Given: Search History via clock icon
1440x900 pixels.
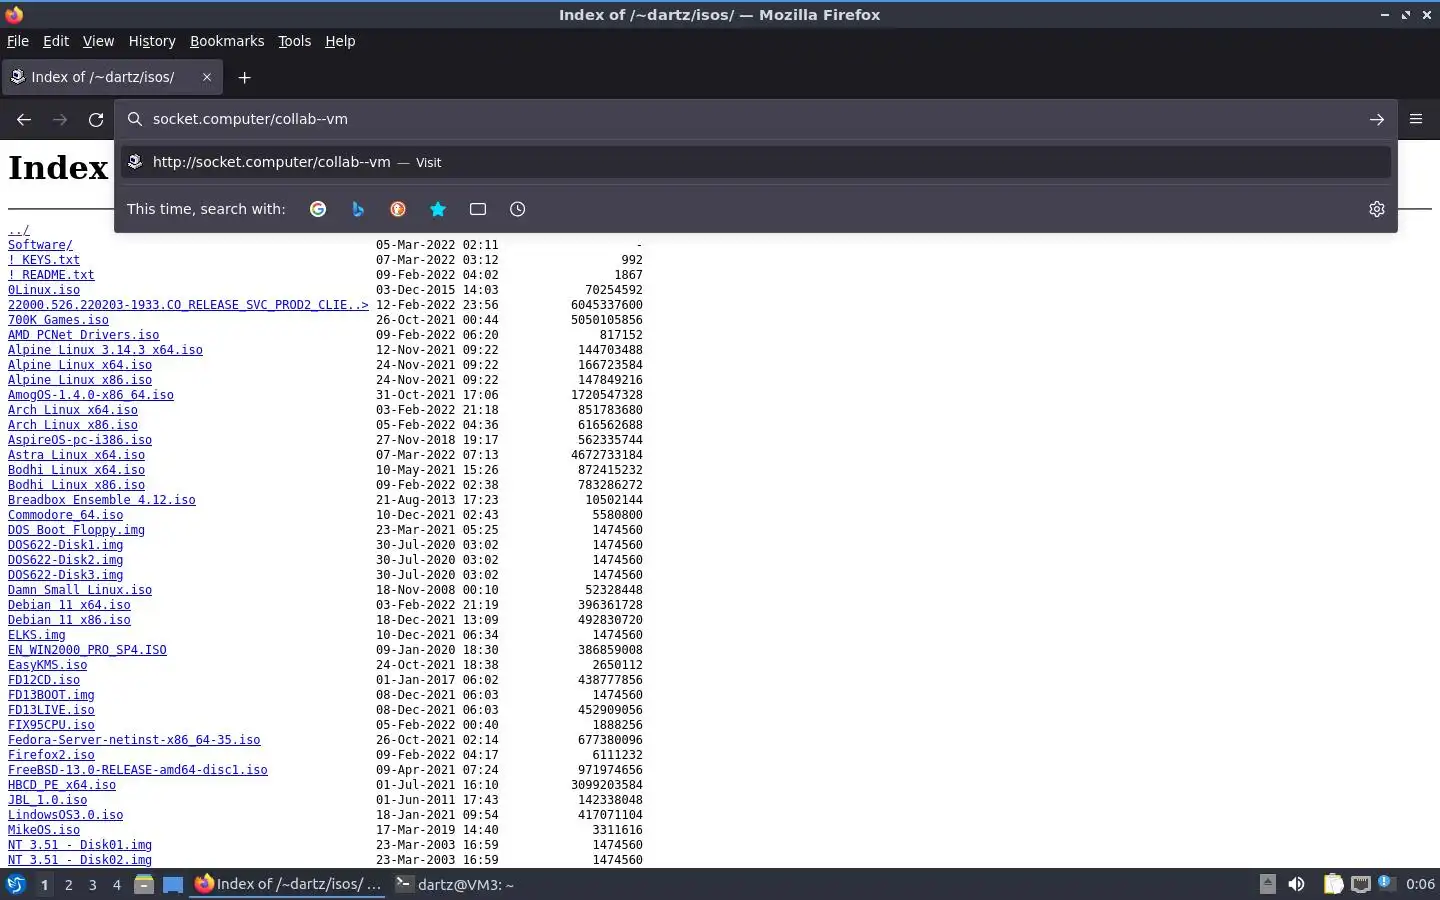Looking at the screenshot, I should click(518, 209).
